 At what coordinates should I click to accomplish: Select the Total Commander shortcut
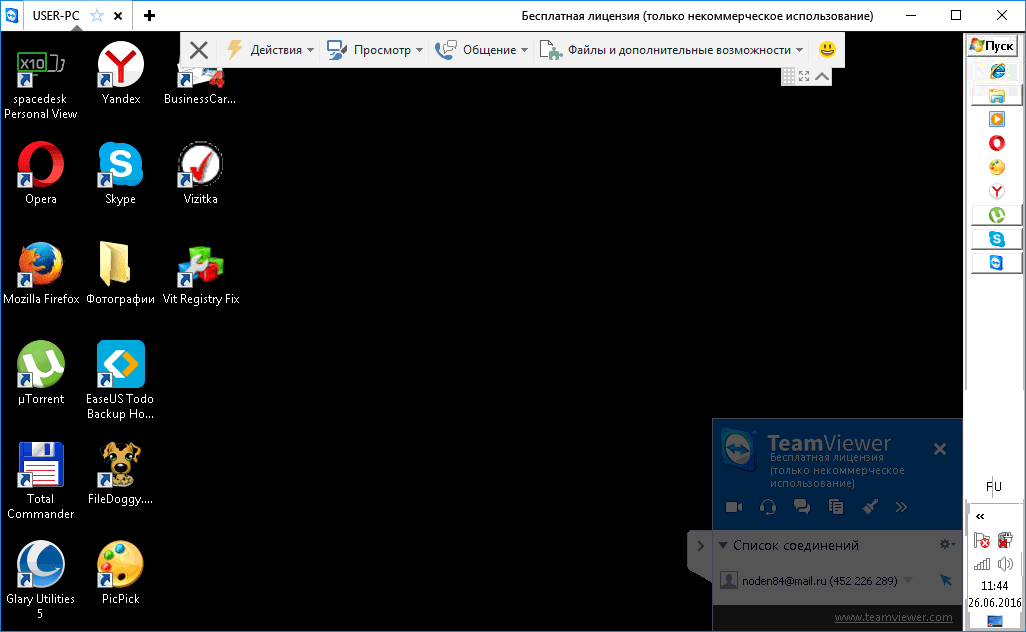(x=41, y=480)
